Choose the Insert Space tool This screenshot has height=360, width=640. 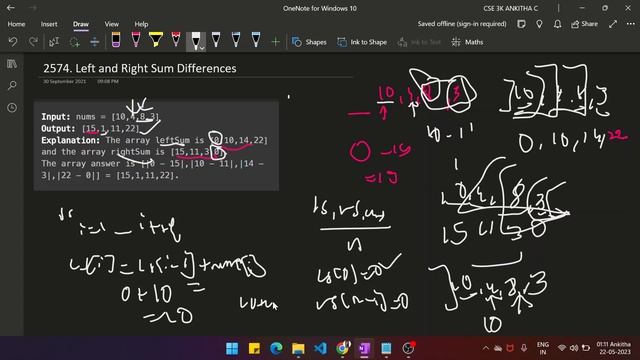(x=94, y=42)
